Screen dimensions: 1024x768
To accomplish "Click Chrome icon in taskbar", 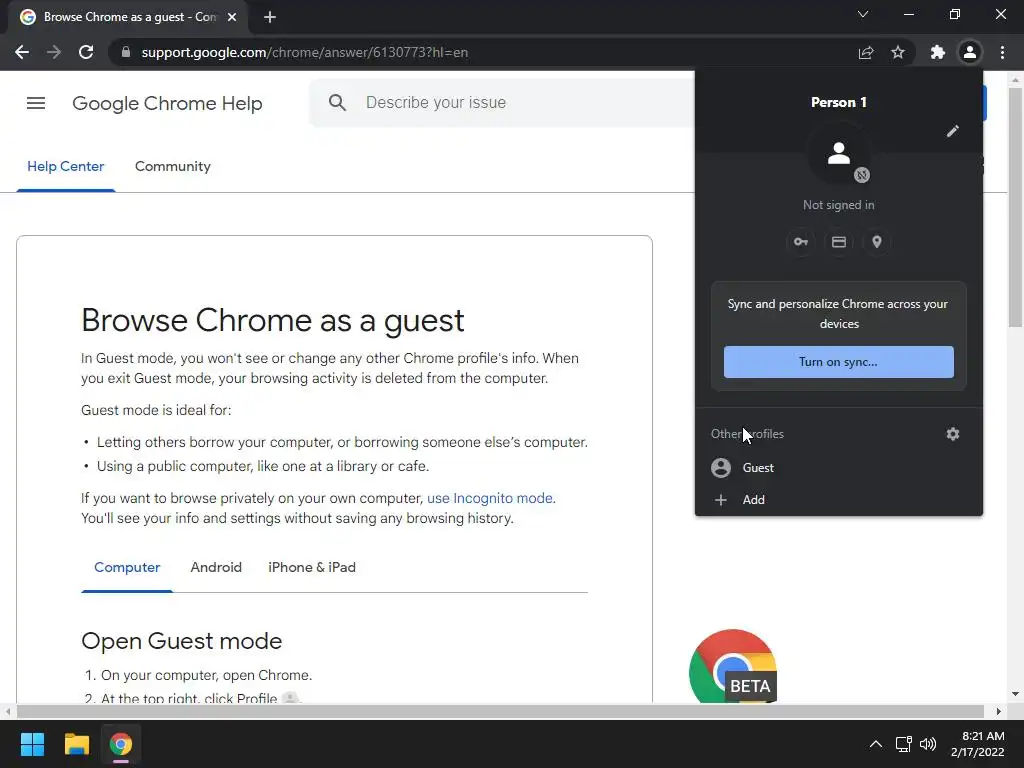I will coord(121,744).
